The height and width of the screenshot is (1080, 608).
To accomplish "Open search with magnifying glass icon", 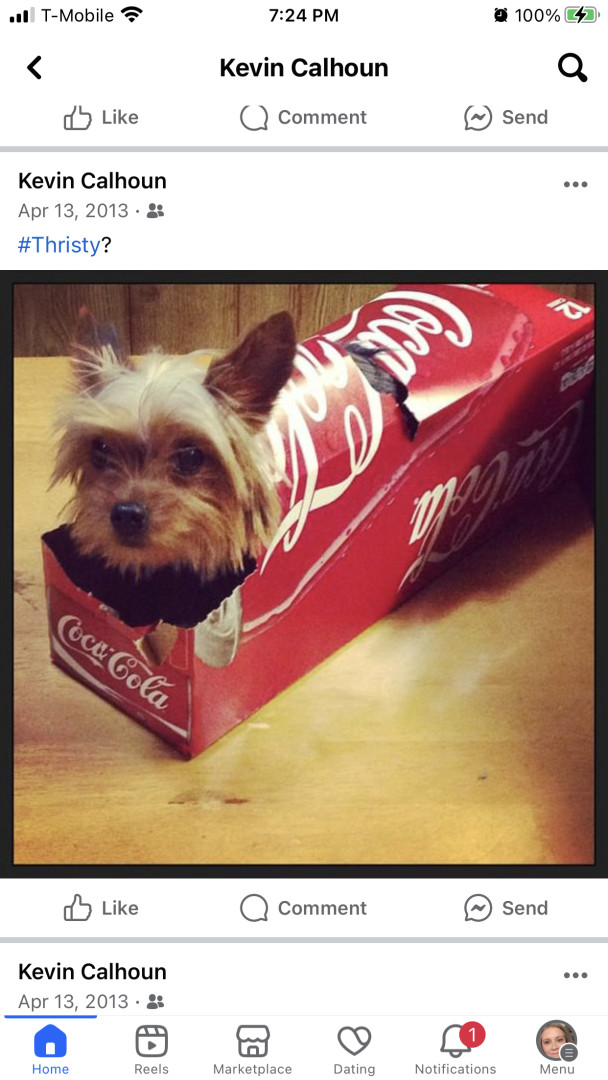I will (572, 68).
